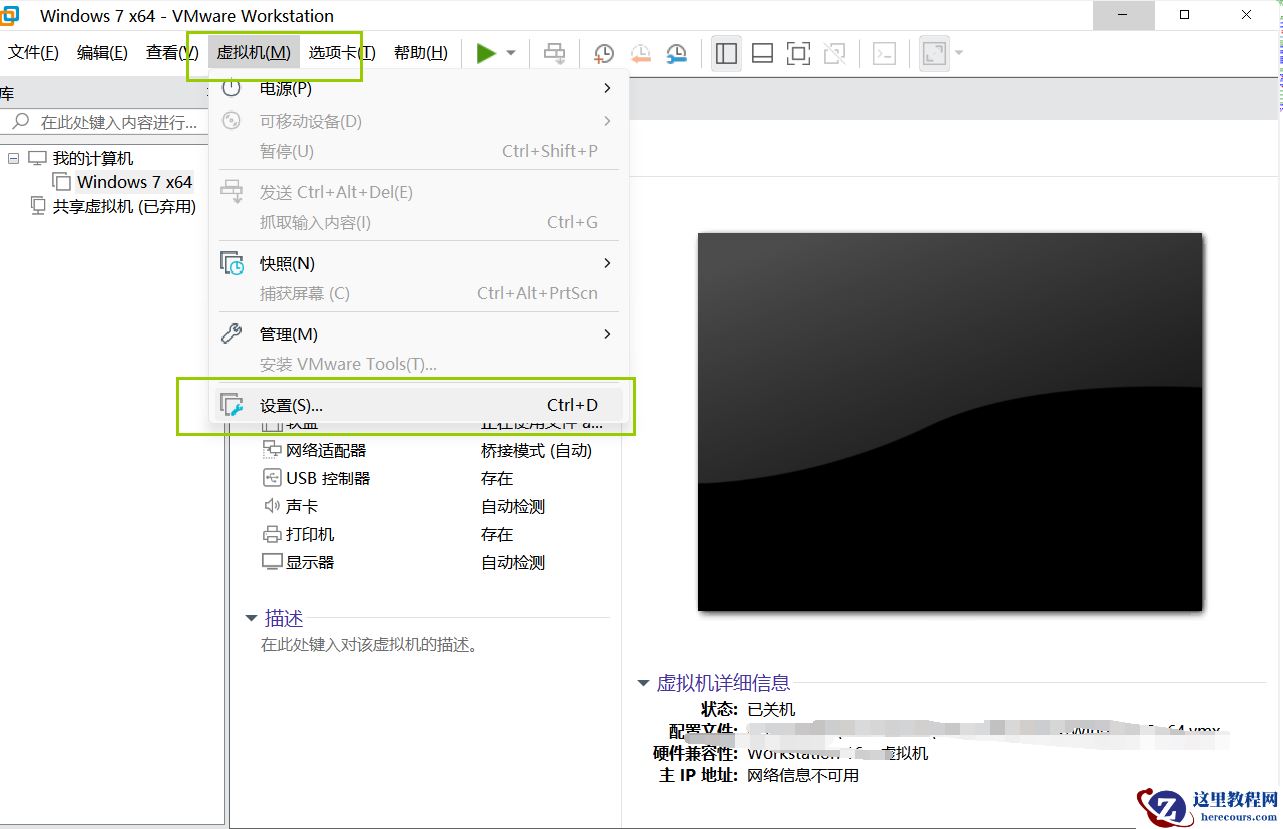Open the Manage Snapshots toolbar icon
1283x829 pixels.
676,53
